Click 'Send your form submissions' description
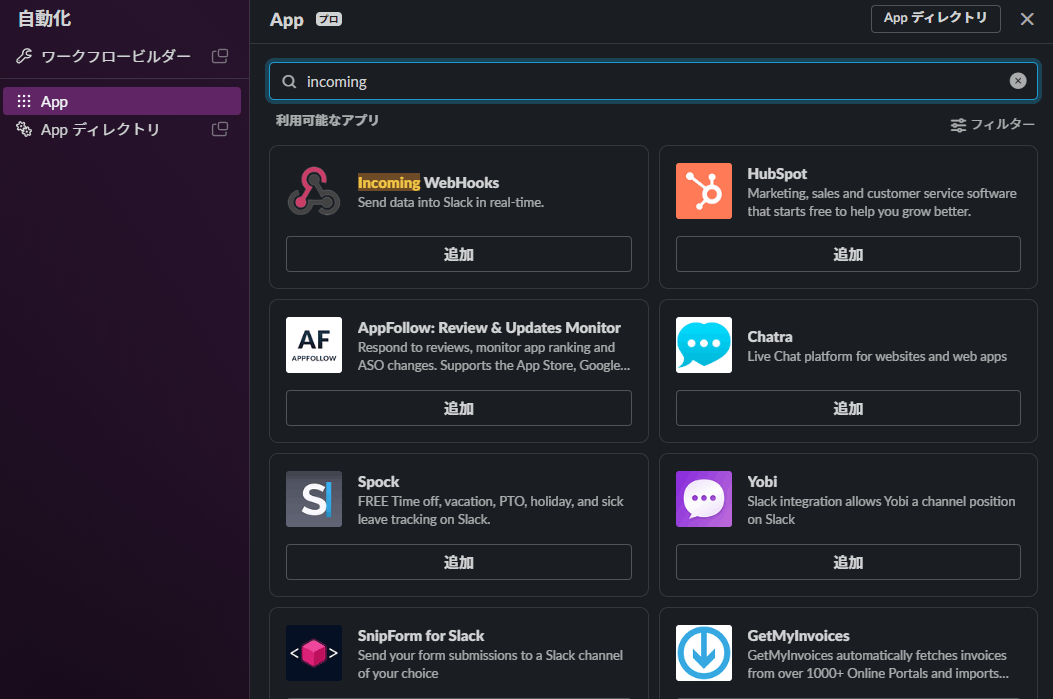 coord(490,664)
